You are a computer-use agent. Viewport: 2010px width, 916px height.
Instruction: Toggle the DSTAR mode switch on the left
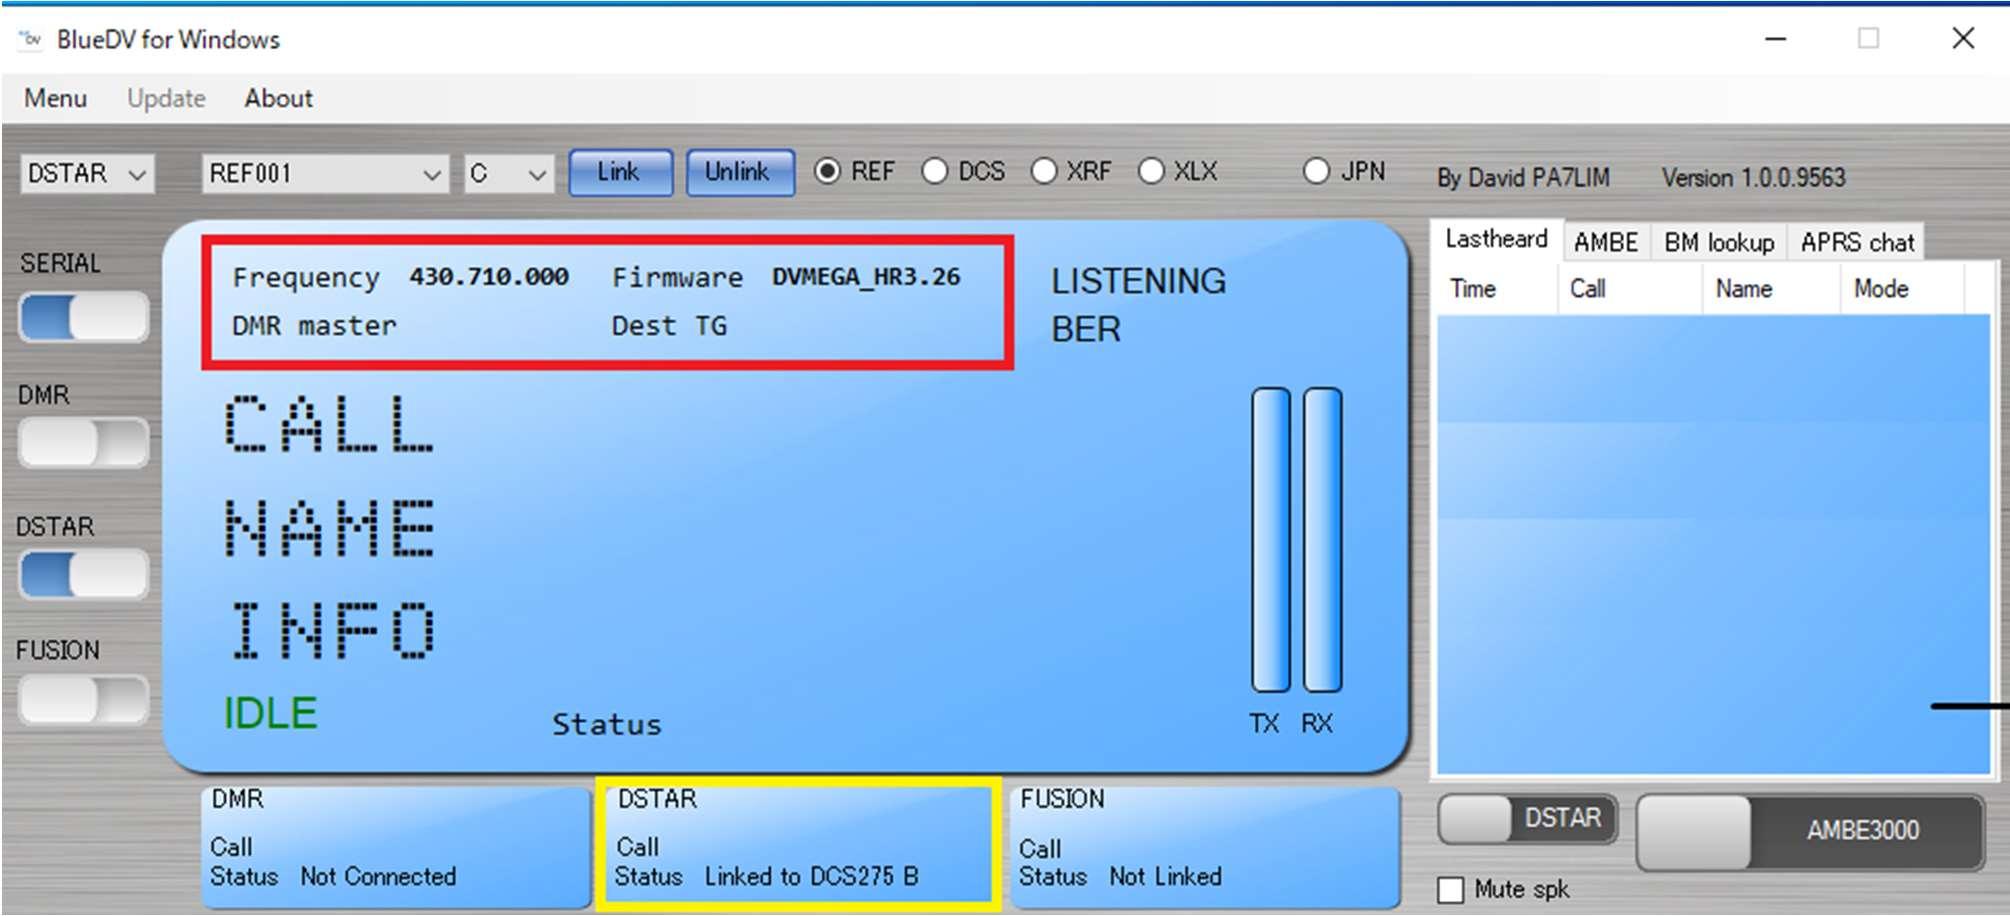coord(83,575)
